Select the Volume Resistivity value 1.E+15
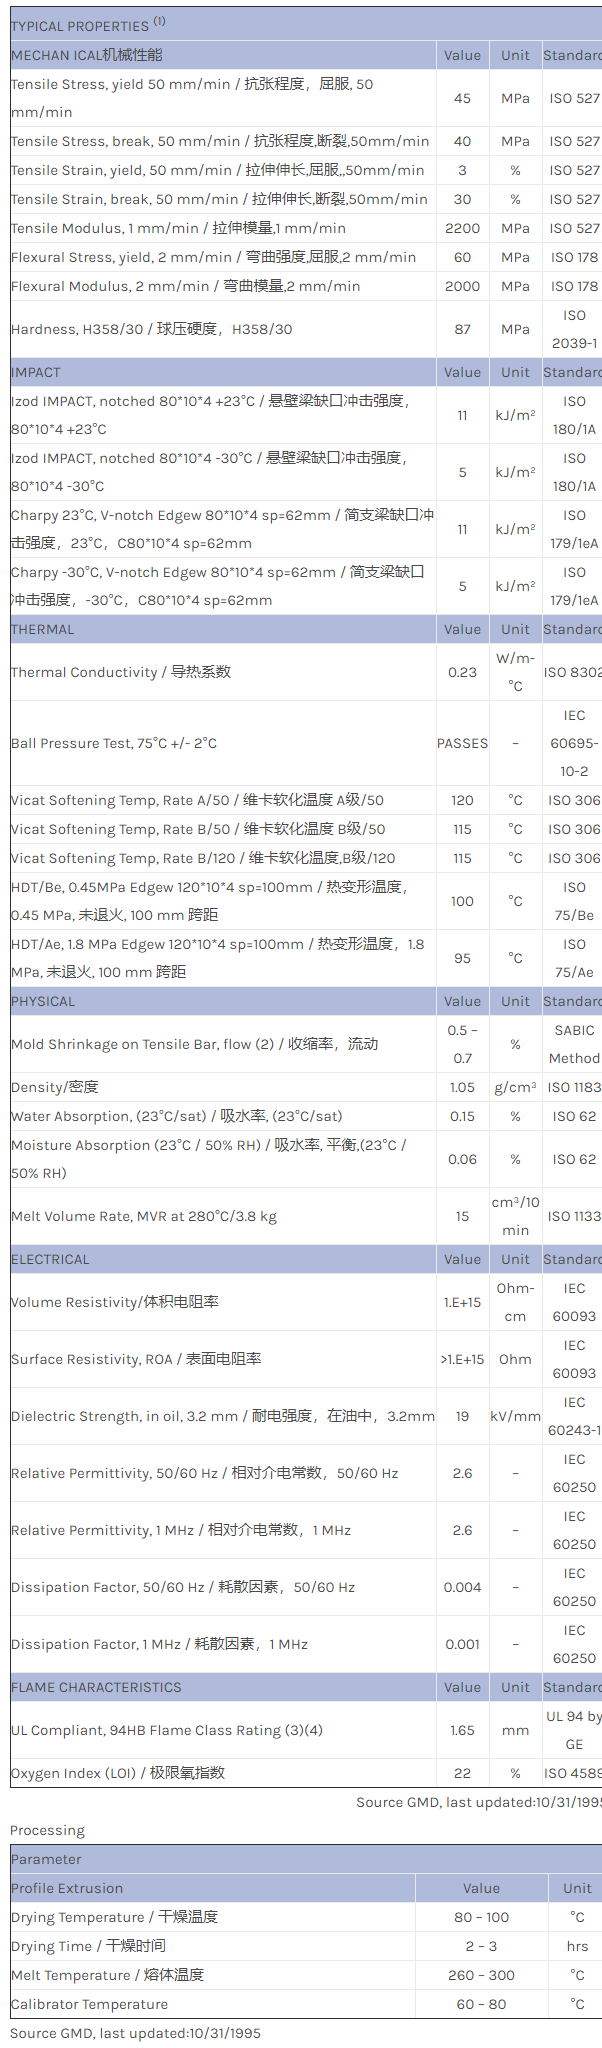This screenshot has width=602, height=2048. coord(462,1302)
